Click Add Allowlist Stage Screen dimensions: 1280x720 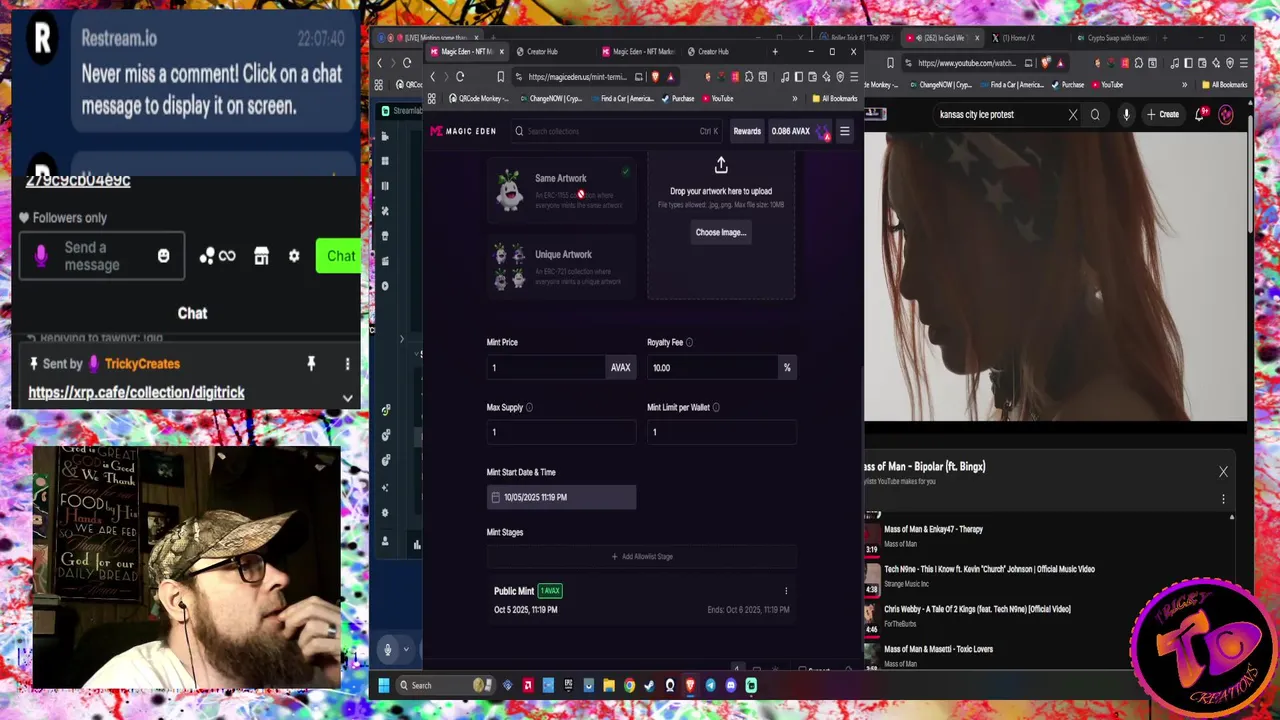pyautogui.click(x=642, y=556)
